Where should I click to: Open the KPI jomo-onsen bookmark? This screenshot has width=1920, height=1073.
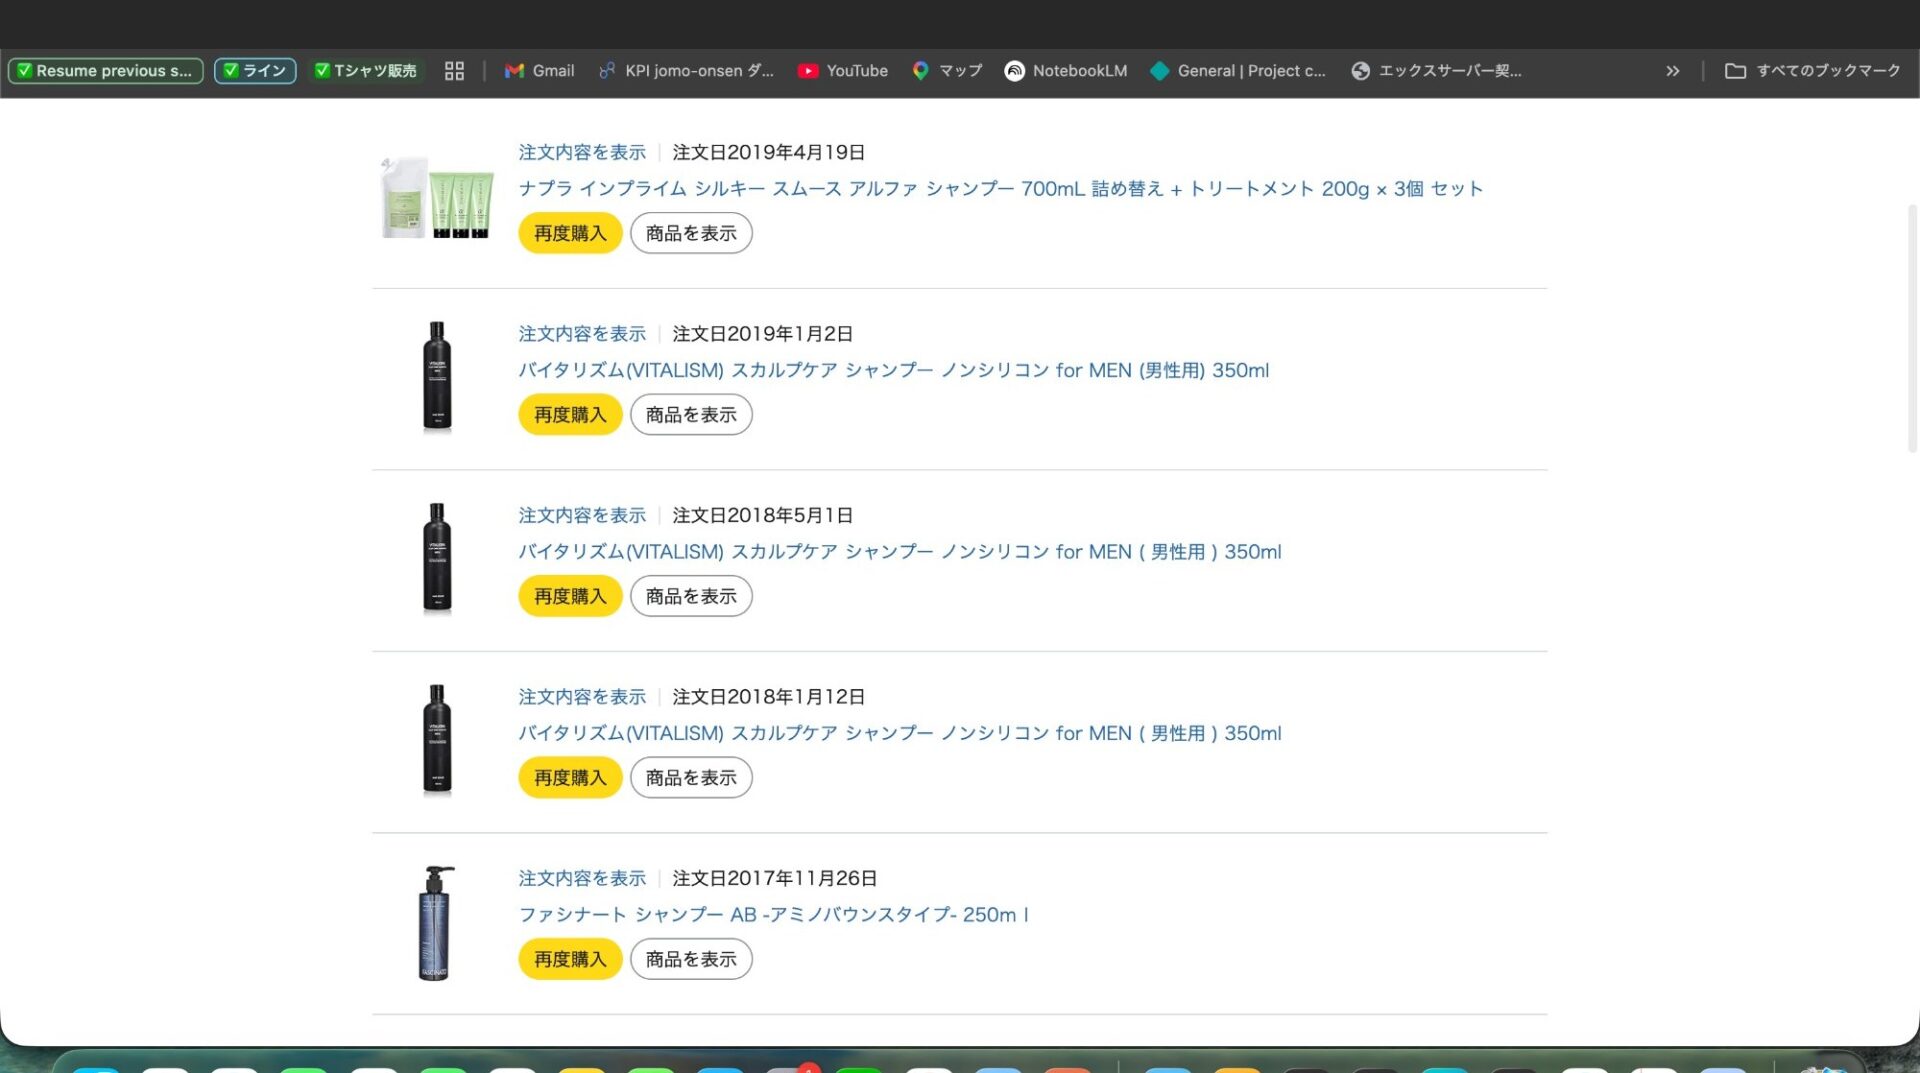pyautogui.click(x=687, y=71)
